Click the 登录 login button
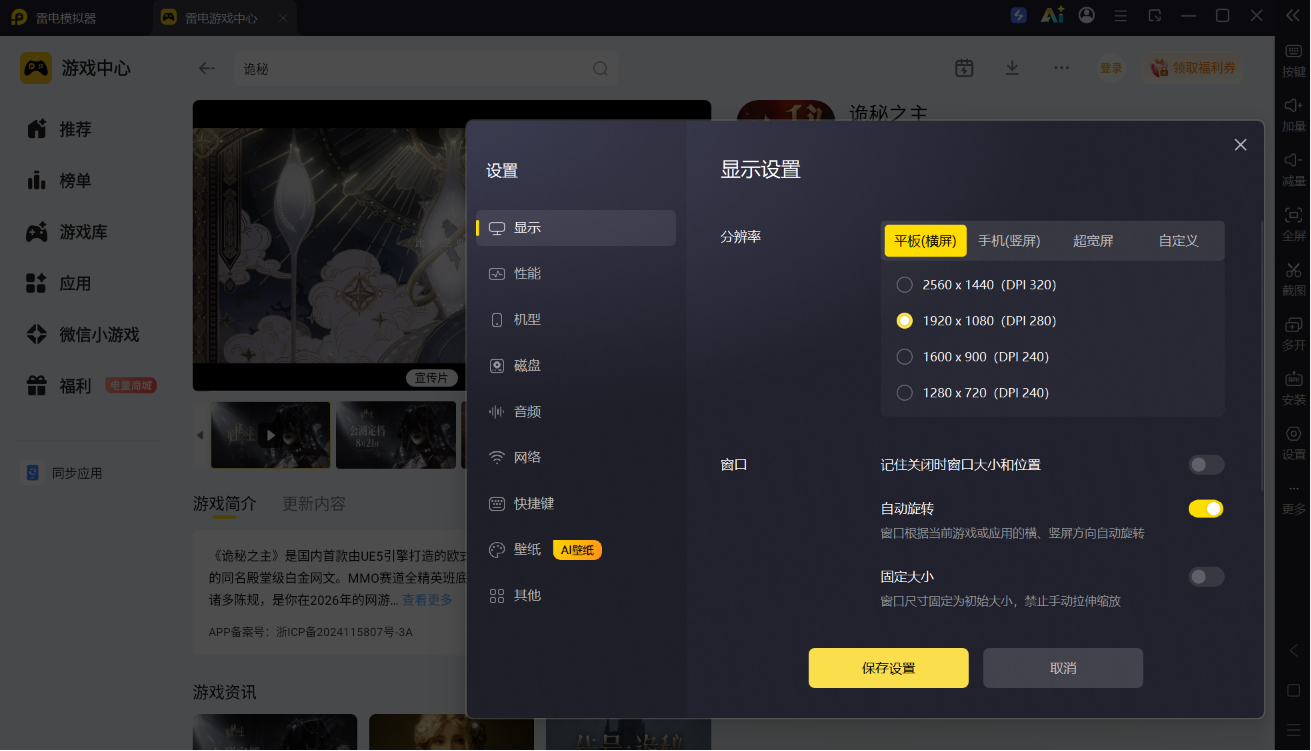1311x751 pixels. click(1111, 68)
